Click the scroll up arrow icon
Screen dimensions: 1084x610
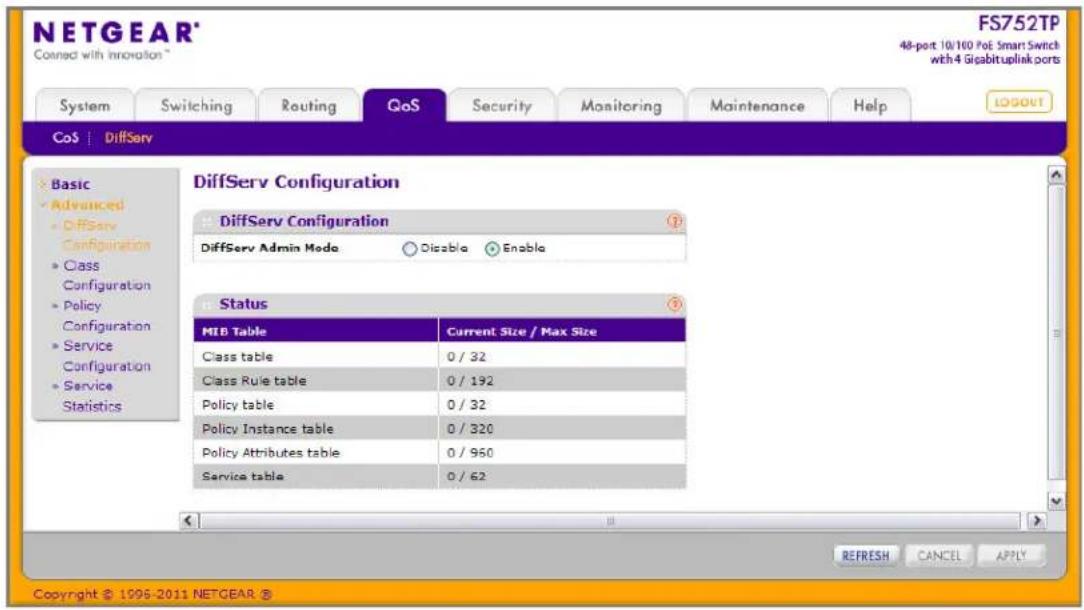click(1056, 175)
